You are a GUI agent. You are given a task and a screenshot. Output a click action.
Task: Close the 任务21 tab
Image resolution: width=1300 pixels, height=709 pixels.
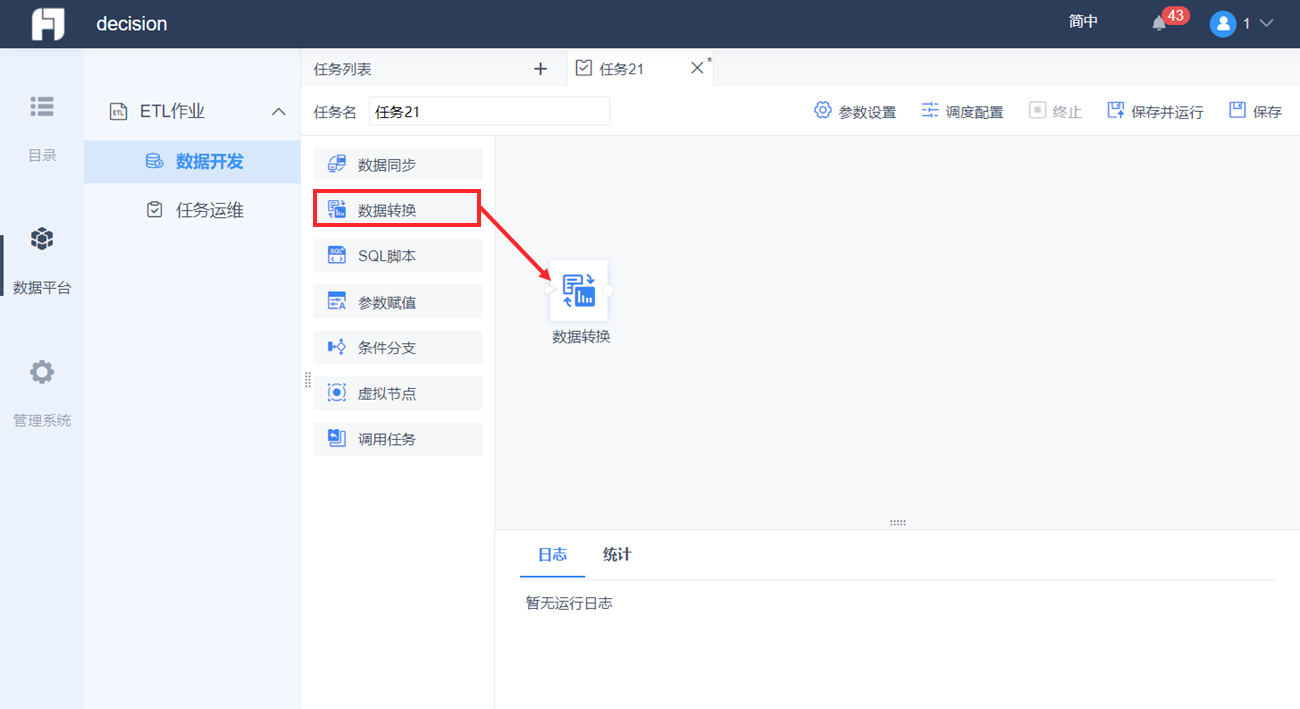point(697,68)
